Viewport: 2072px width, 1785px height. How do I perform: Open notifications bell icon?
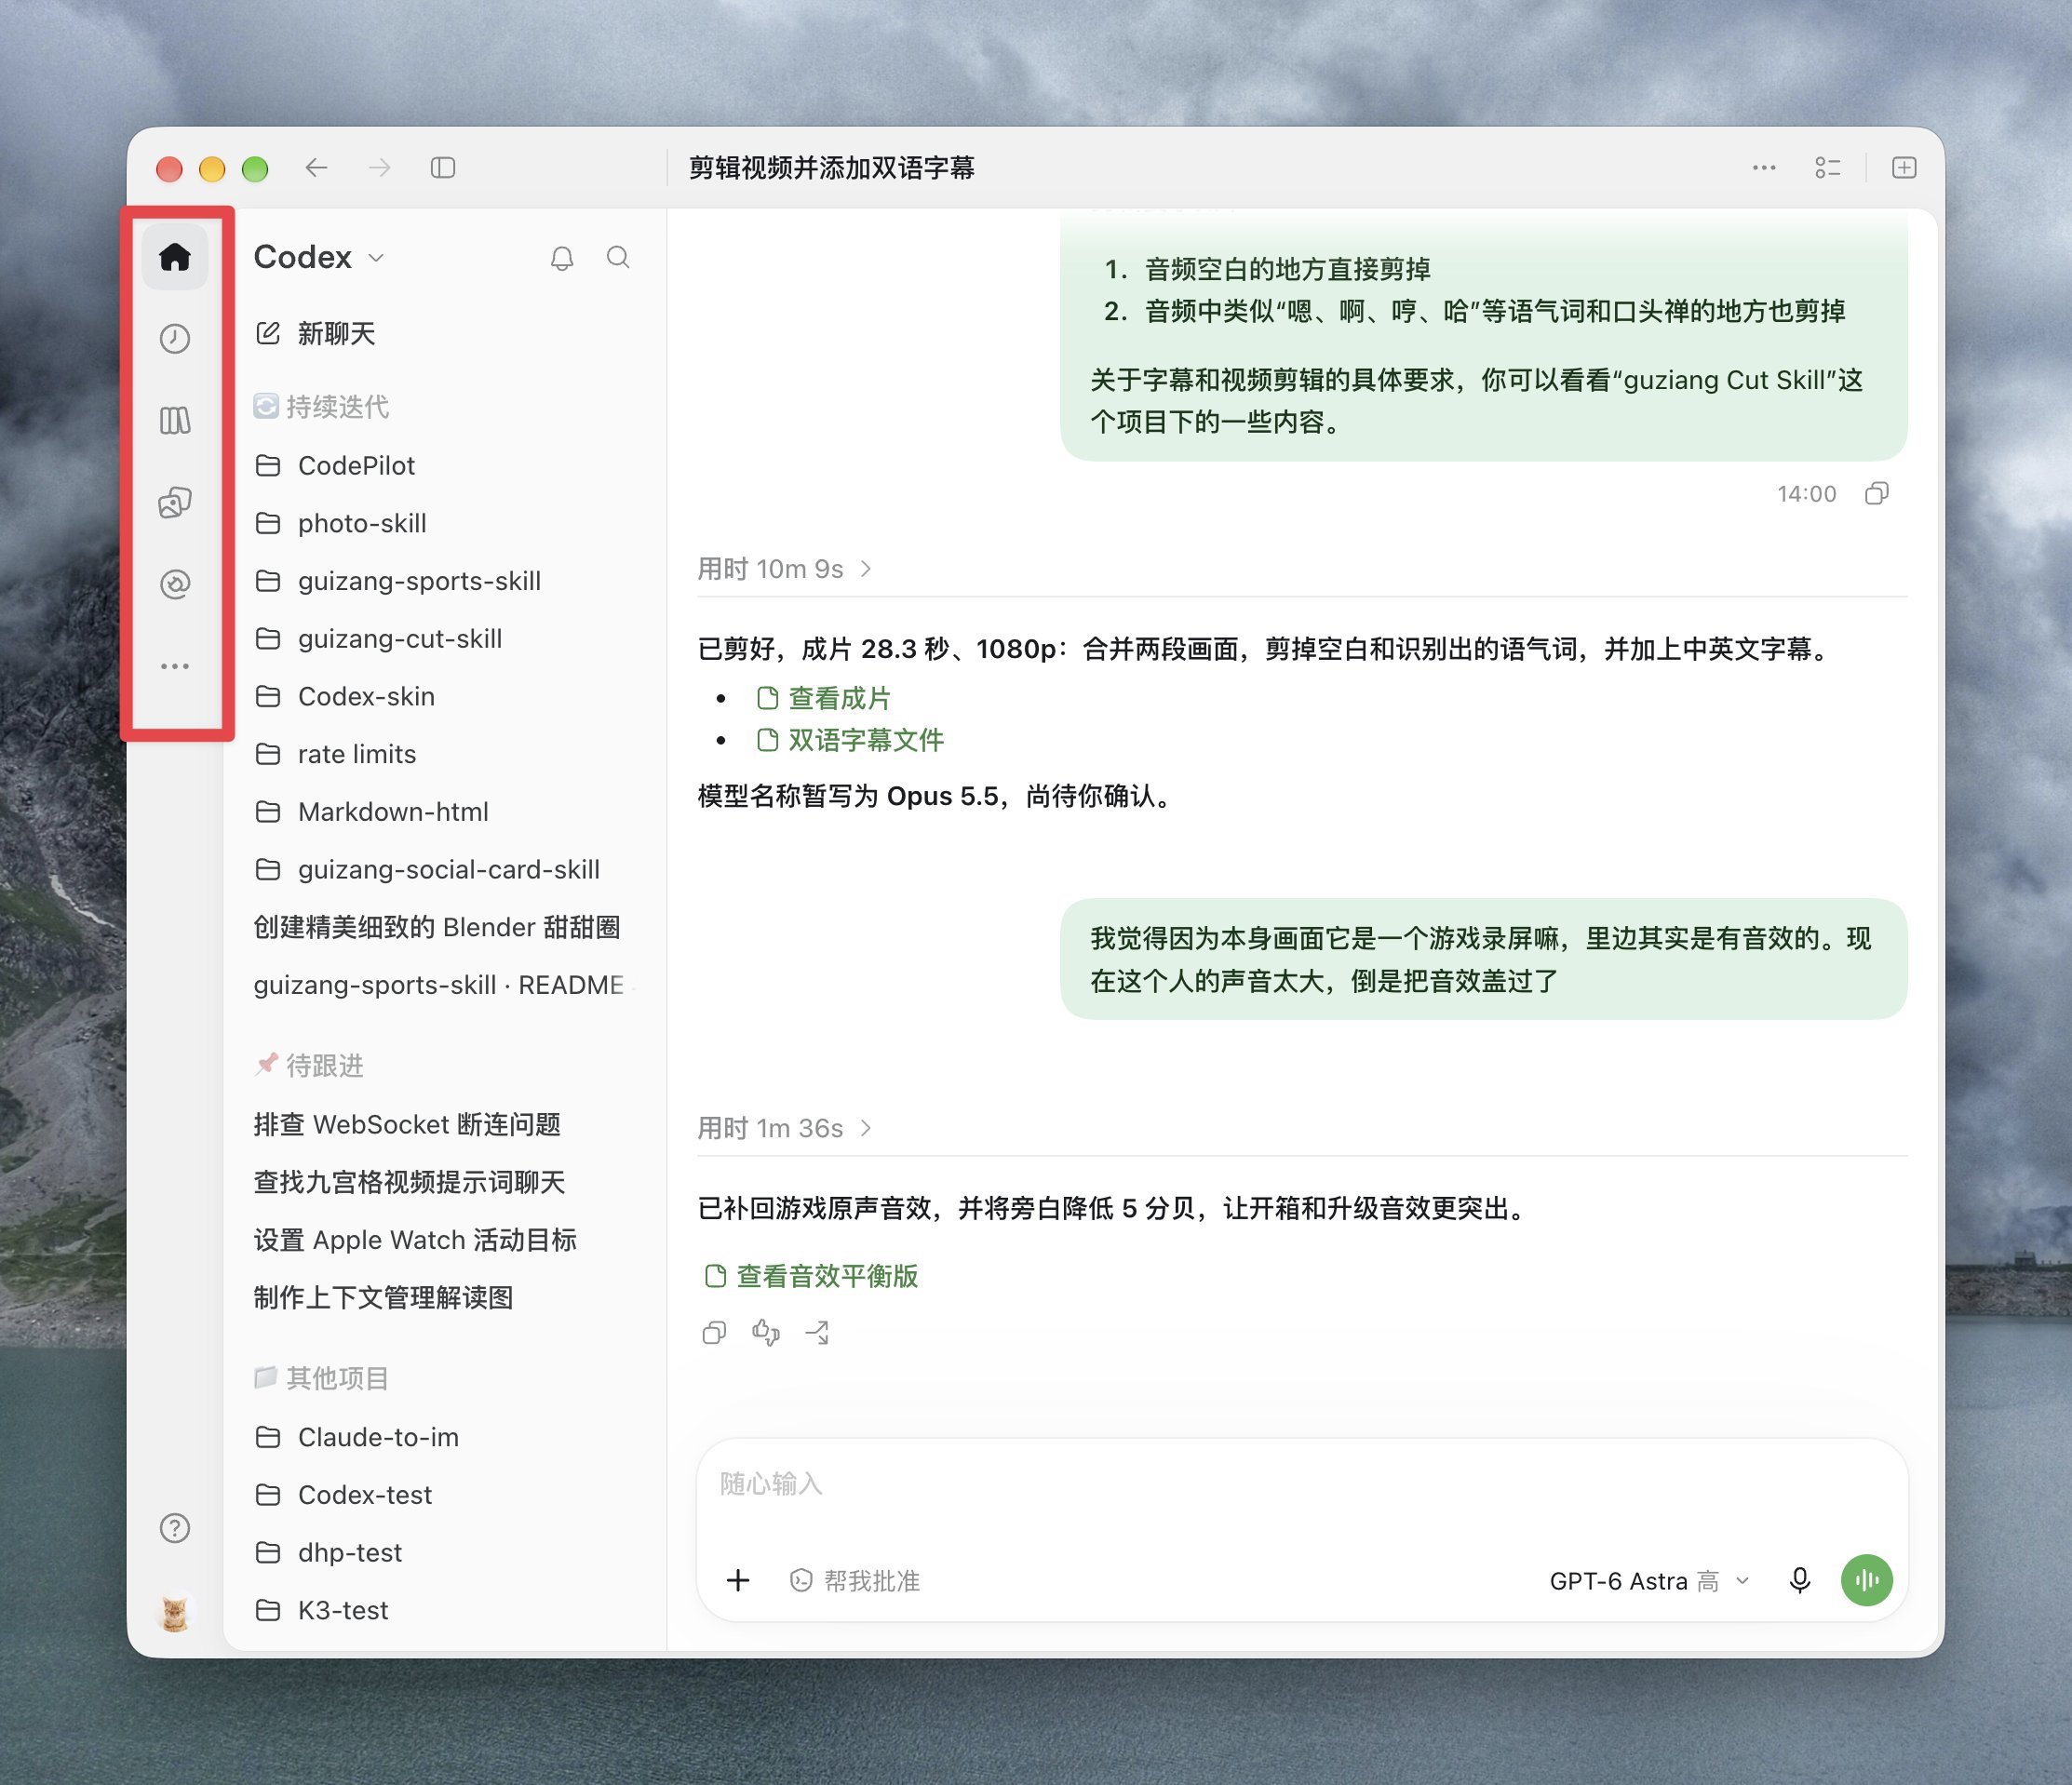click(x=562, y=258)
